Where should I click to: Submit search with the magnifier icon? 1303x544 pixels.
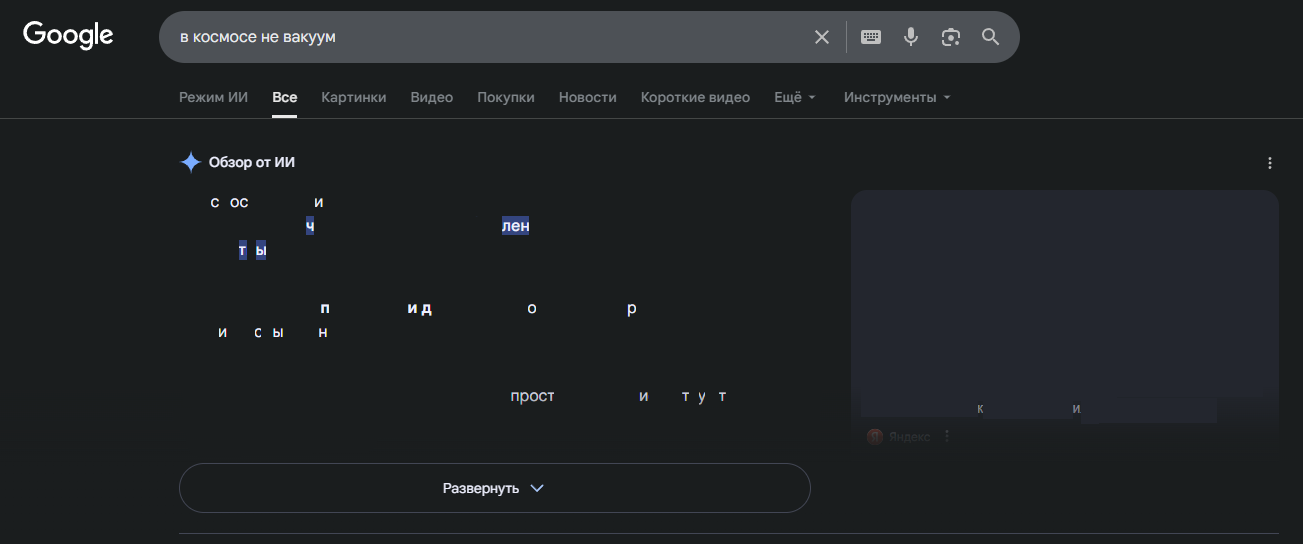coord(991,37)
